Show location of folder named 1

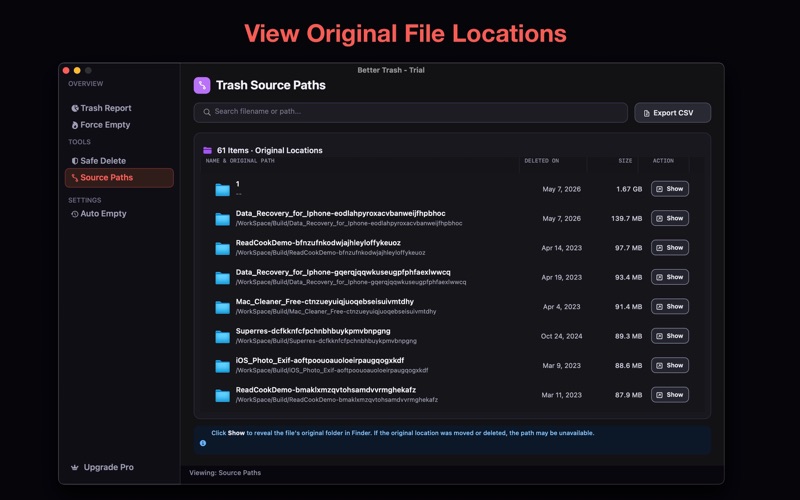coord(670,189)
